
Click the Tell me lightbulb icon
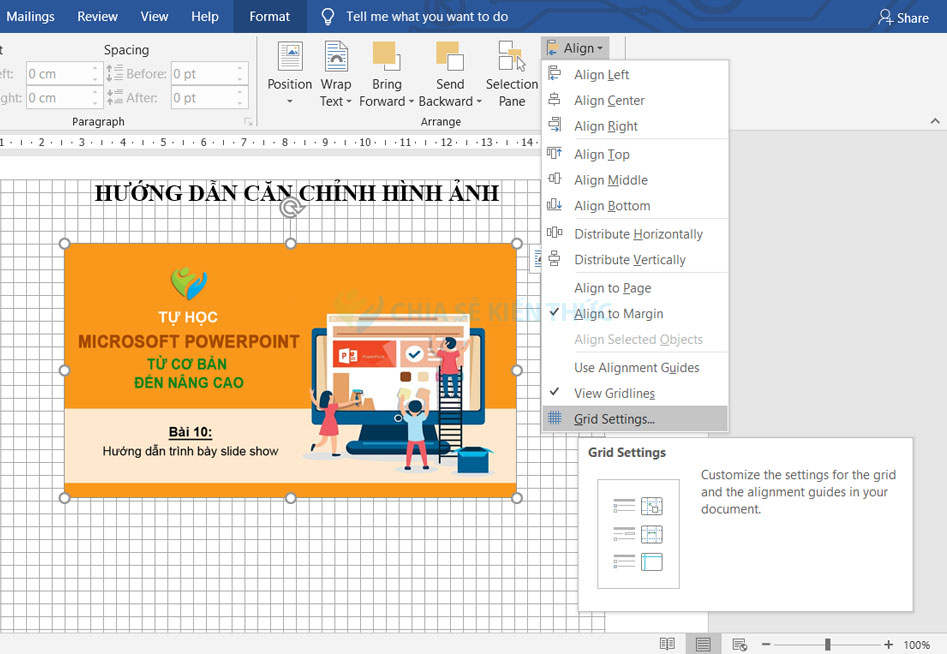(x=327, y=16)
